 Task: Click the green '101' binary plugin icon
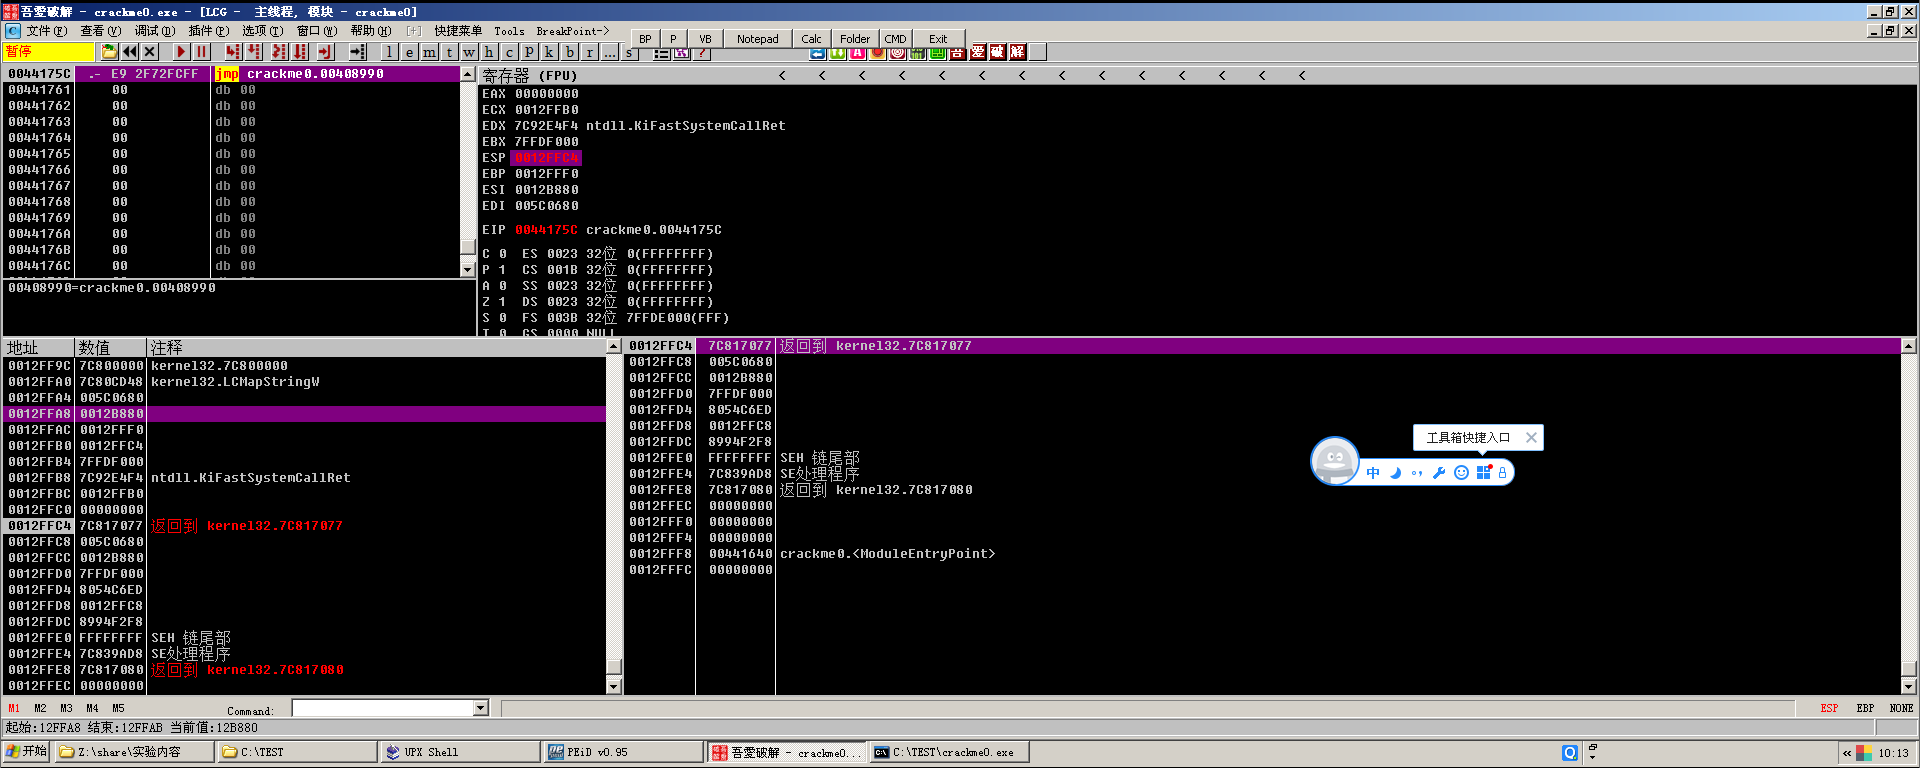[x=917, y=53]
